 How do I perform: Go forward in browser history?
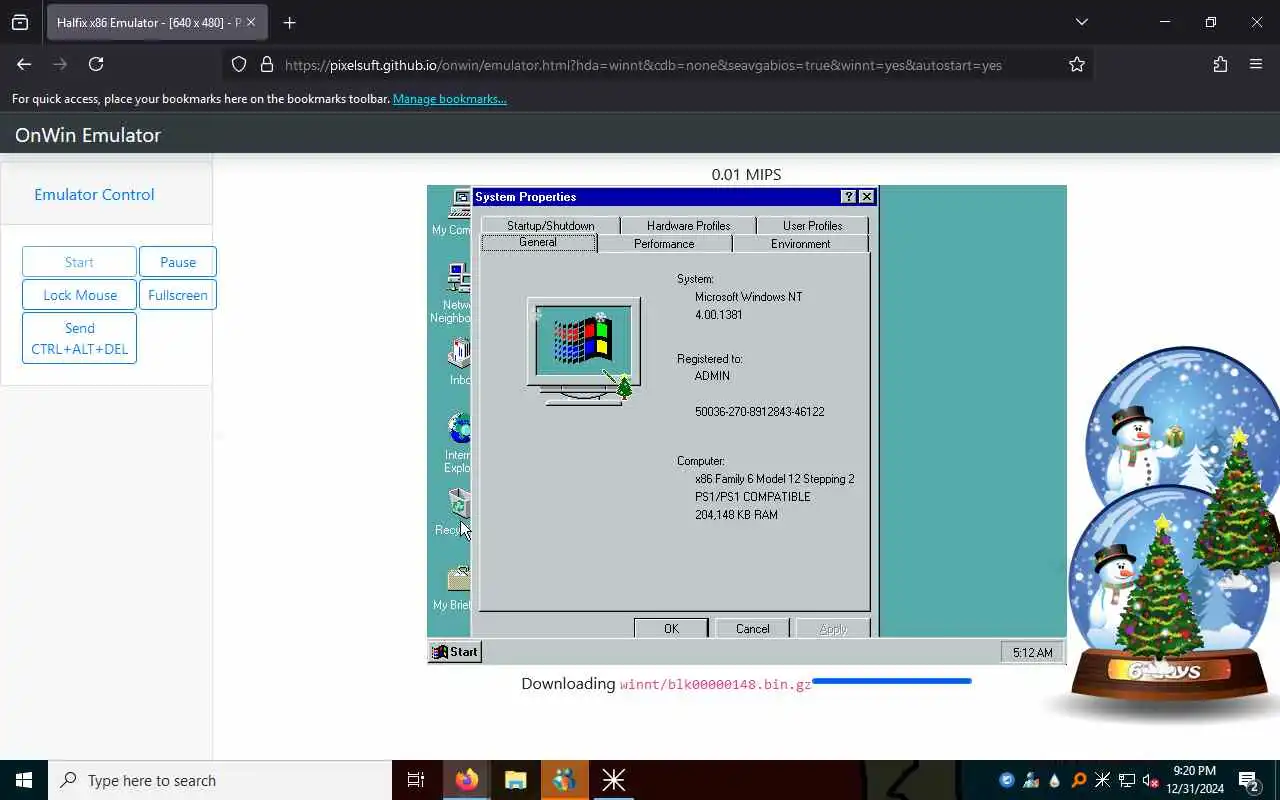tap(60, 64)
